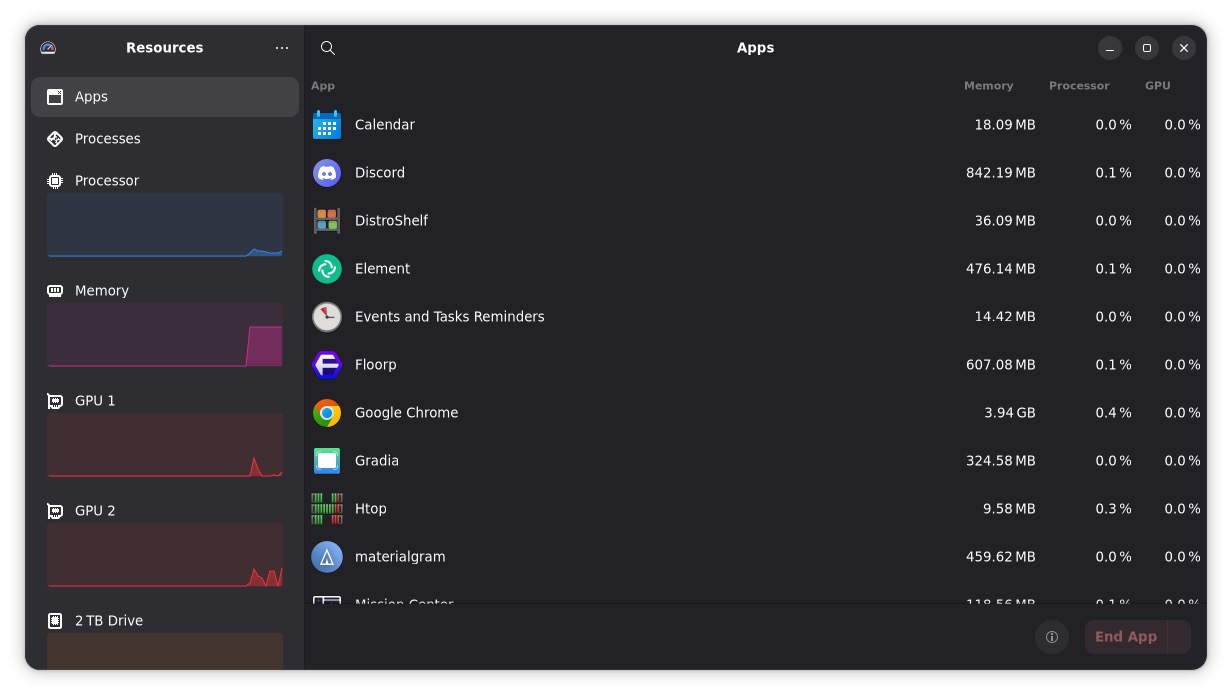Viewport: 1232px width, 695px height.
Task: Select the Htop app icon
Action: point(327,509)
